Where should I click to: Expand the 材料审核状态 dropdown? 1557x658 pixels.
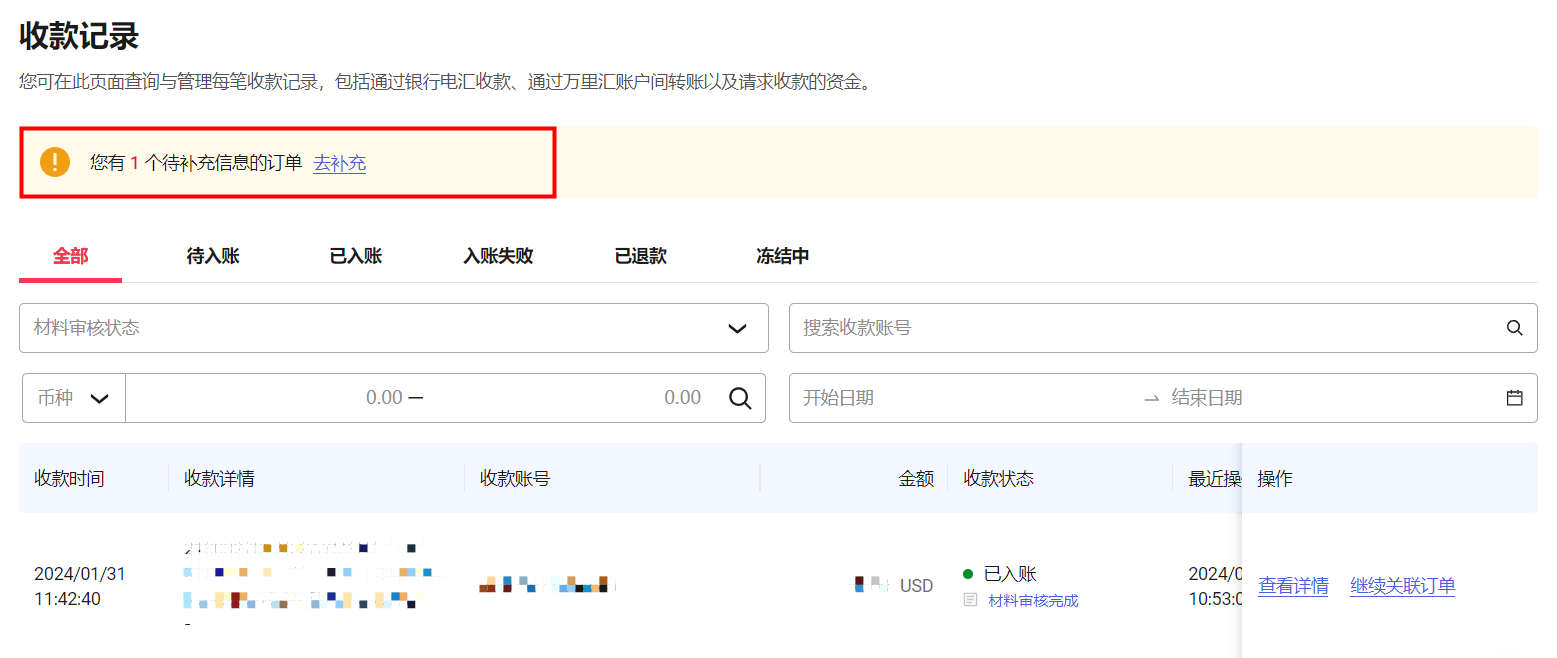point(393,328)
